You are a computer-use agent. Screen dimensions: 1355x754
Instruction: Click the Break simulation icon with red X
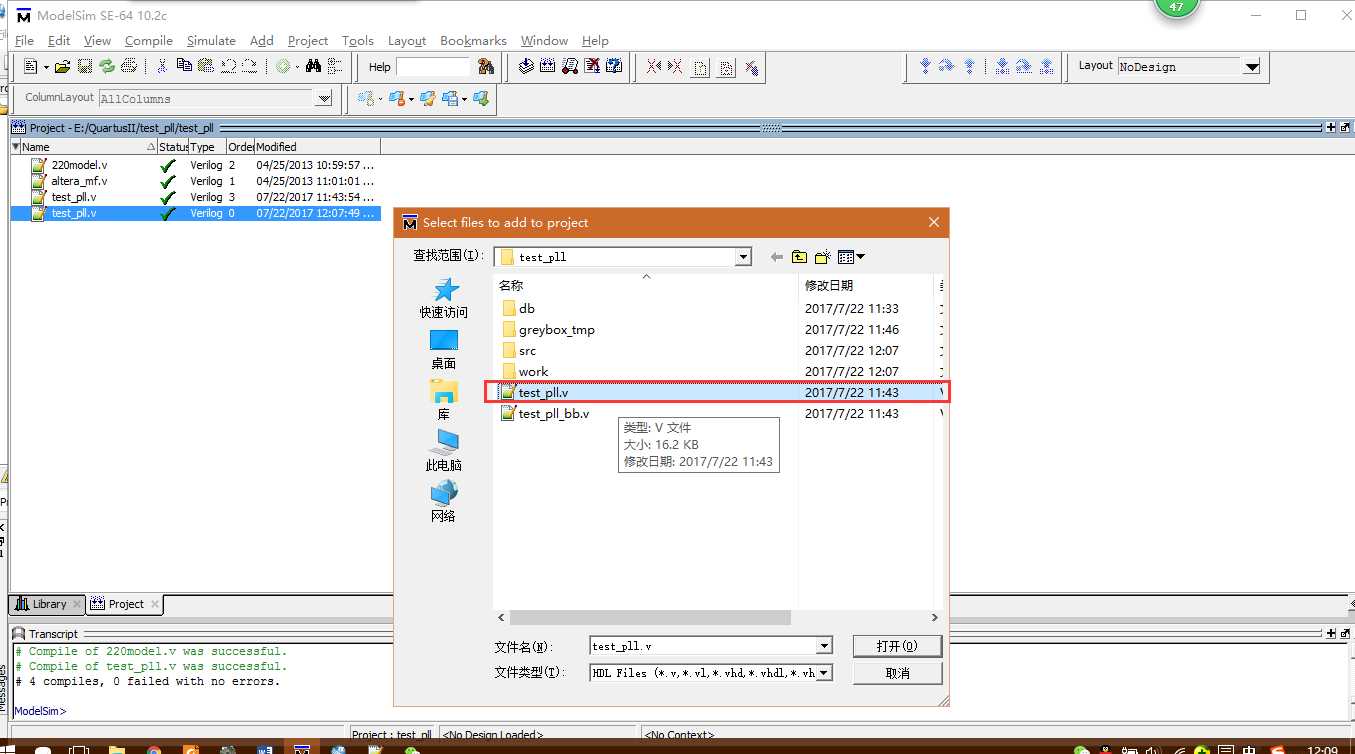592,67
